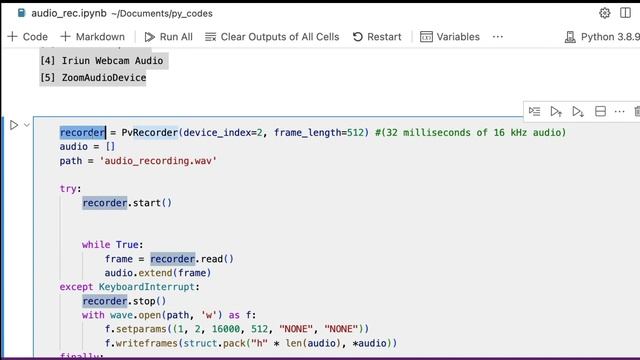The width and height of the screenshot is (640, 360).
Task: Clear Outputs of All Cells
Action: pos(272,37)
